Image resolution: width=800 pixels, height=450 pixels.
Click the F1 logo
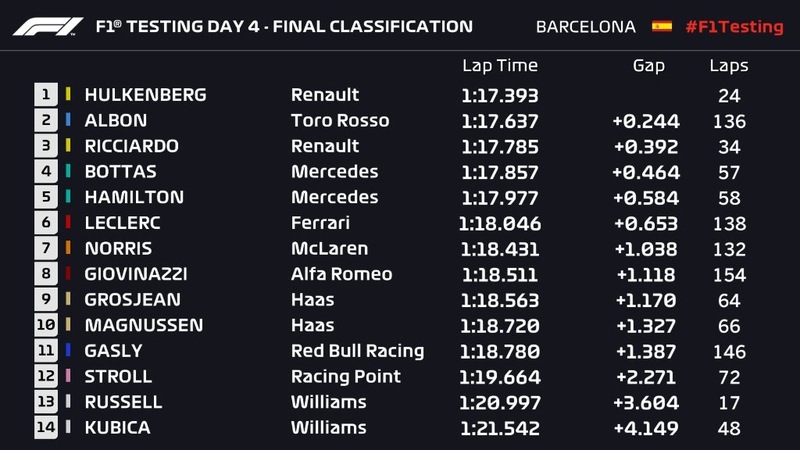click(x=48, y=26)
